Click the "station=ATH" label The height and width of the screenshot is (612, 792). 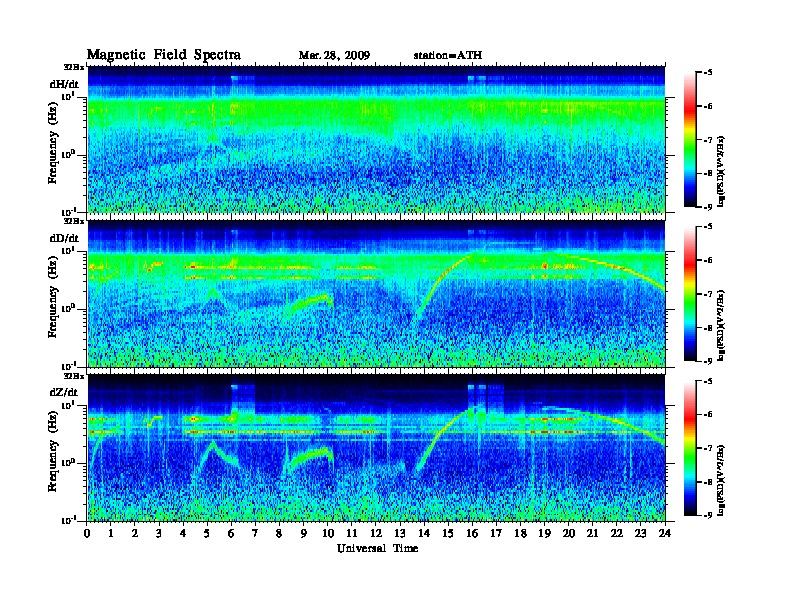[448, 56]
